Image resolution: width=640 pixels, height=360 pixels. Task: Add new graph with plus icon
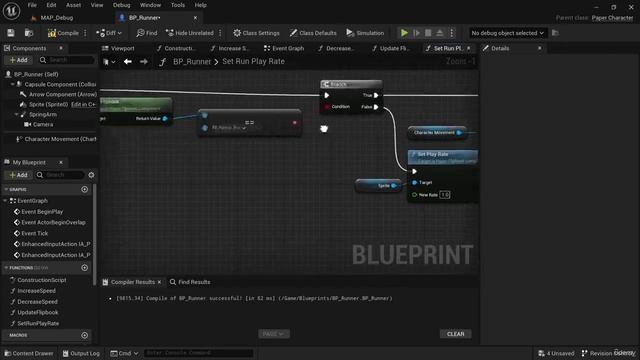[84, 189]
